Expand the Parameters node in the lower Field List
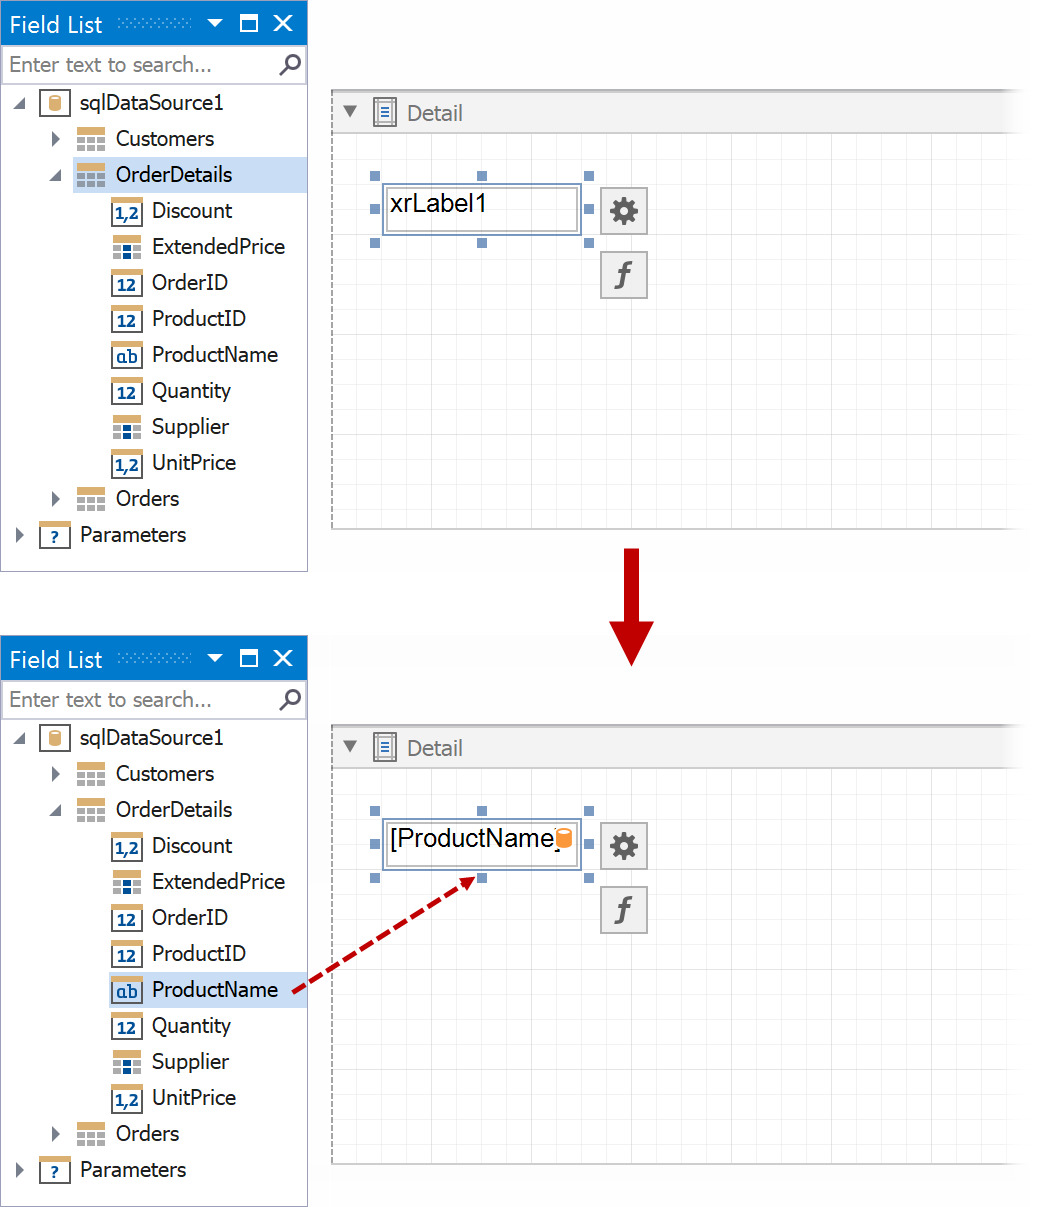The height and width of the screenshot is (1207, 1041). point(20,1170)
